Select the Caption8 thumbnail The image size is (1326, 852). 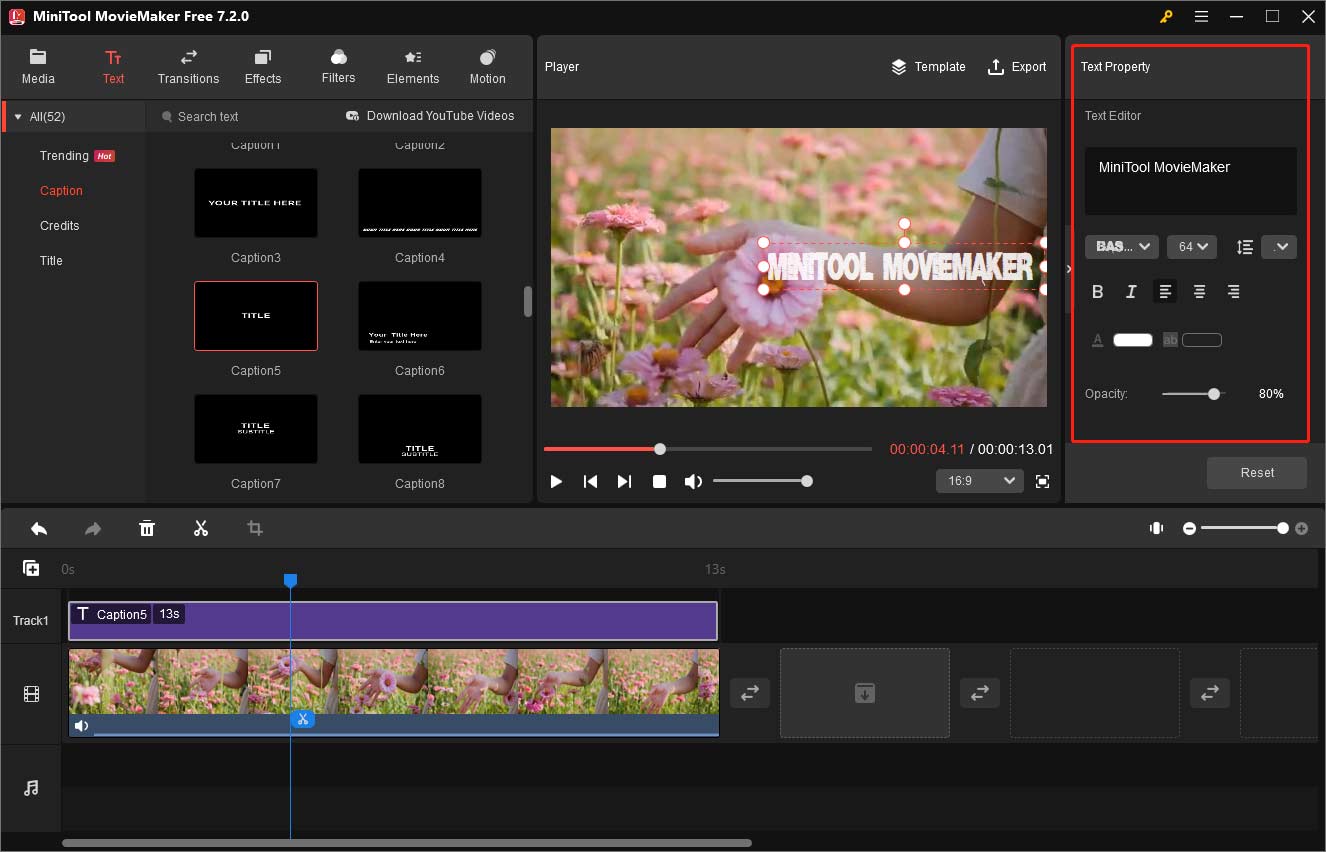420,429
